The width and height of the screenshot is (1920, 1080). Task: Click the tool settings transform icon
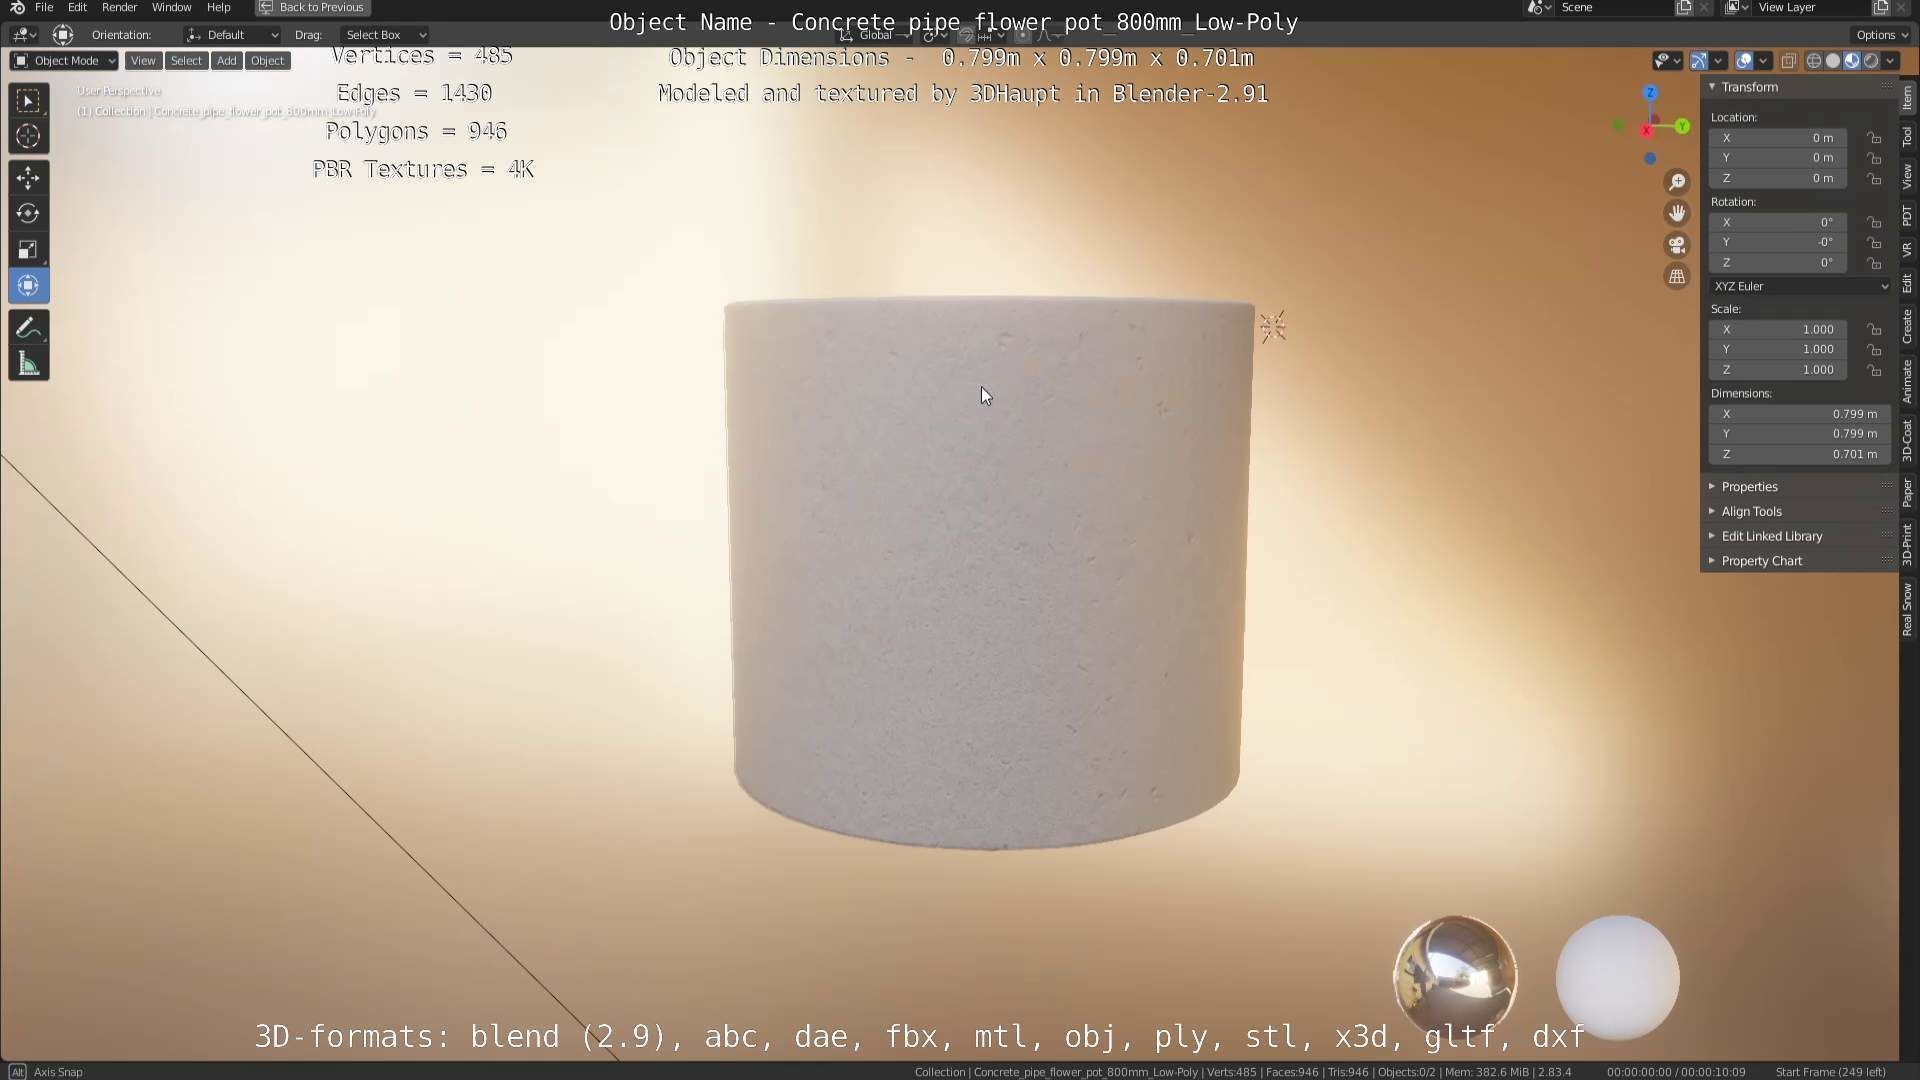pos(62,35)
